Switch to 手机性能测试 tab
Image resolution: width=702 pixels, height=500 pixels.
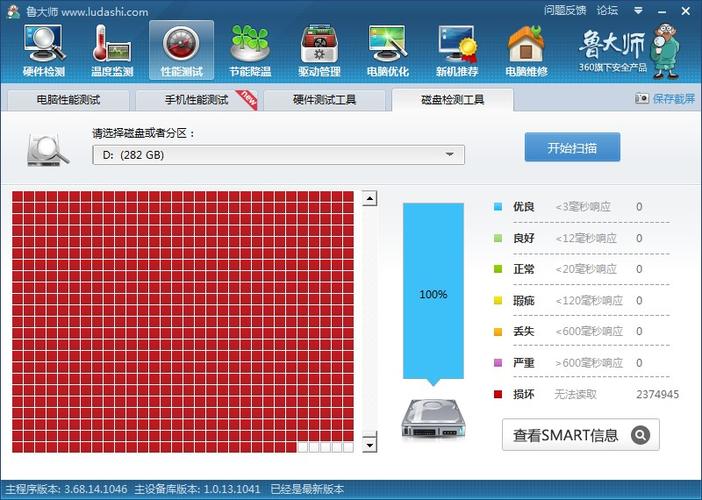click(197, 100)
